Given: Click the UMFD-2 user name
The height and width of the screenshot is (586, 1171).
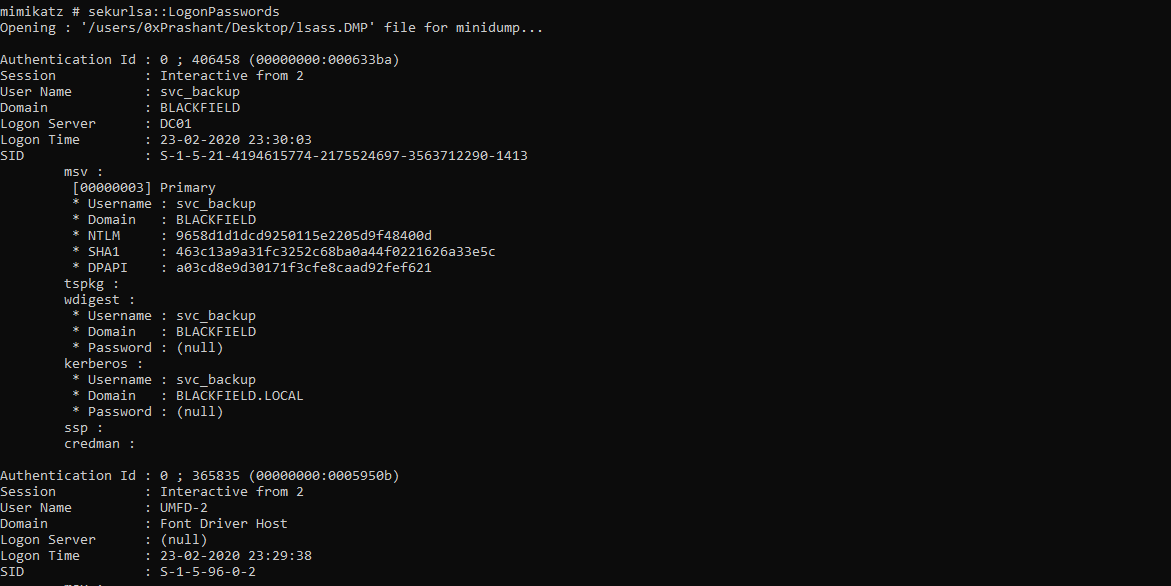Looking at the screenshot, I should (x=183, y=508).
